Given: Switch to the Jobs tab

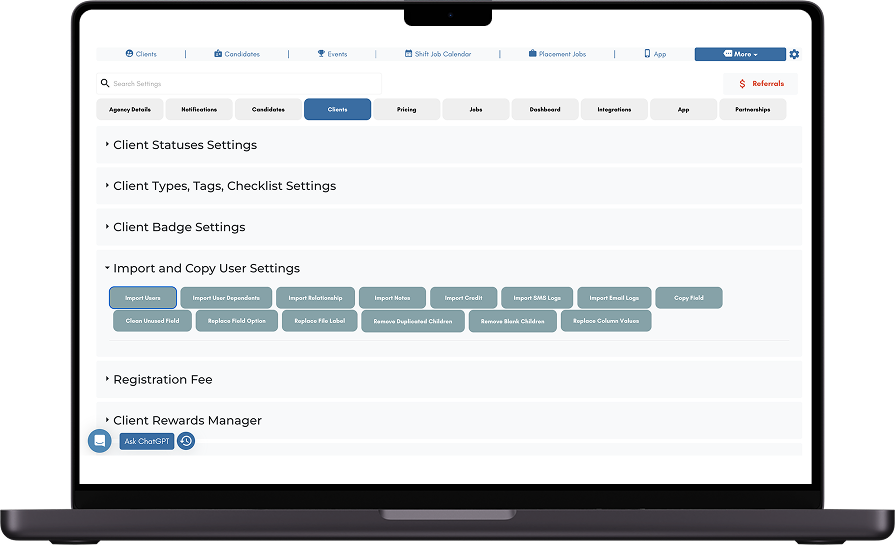Looking at the screenshot, I should (x=475, y=109).
